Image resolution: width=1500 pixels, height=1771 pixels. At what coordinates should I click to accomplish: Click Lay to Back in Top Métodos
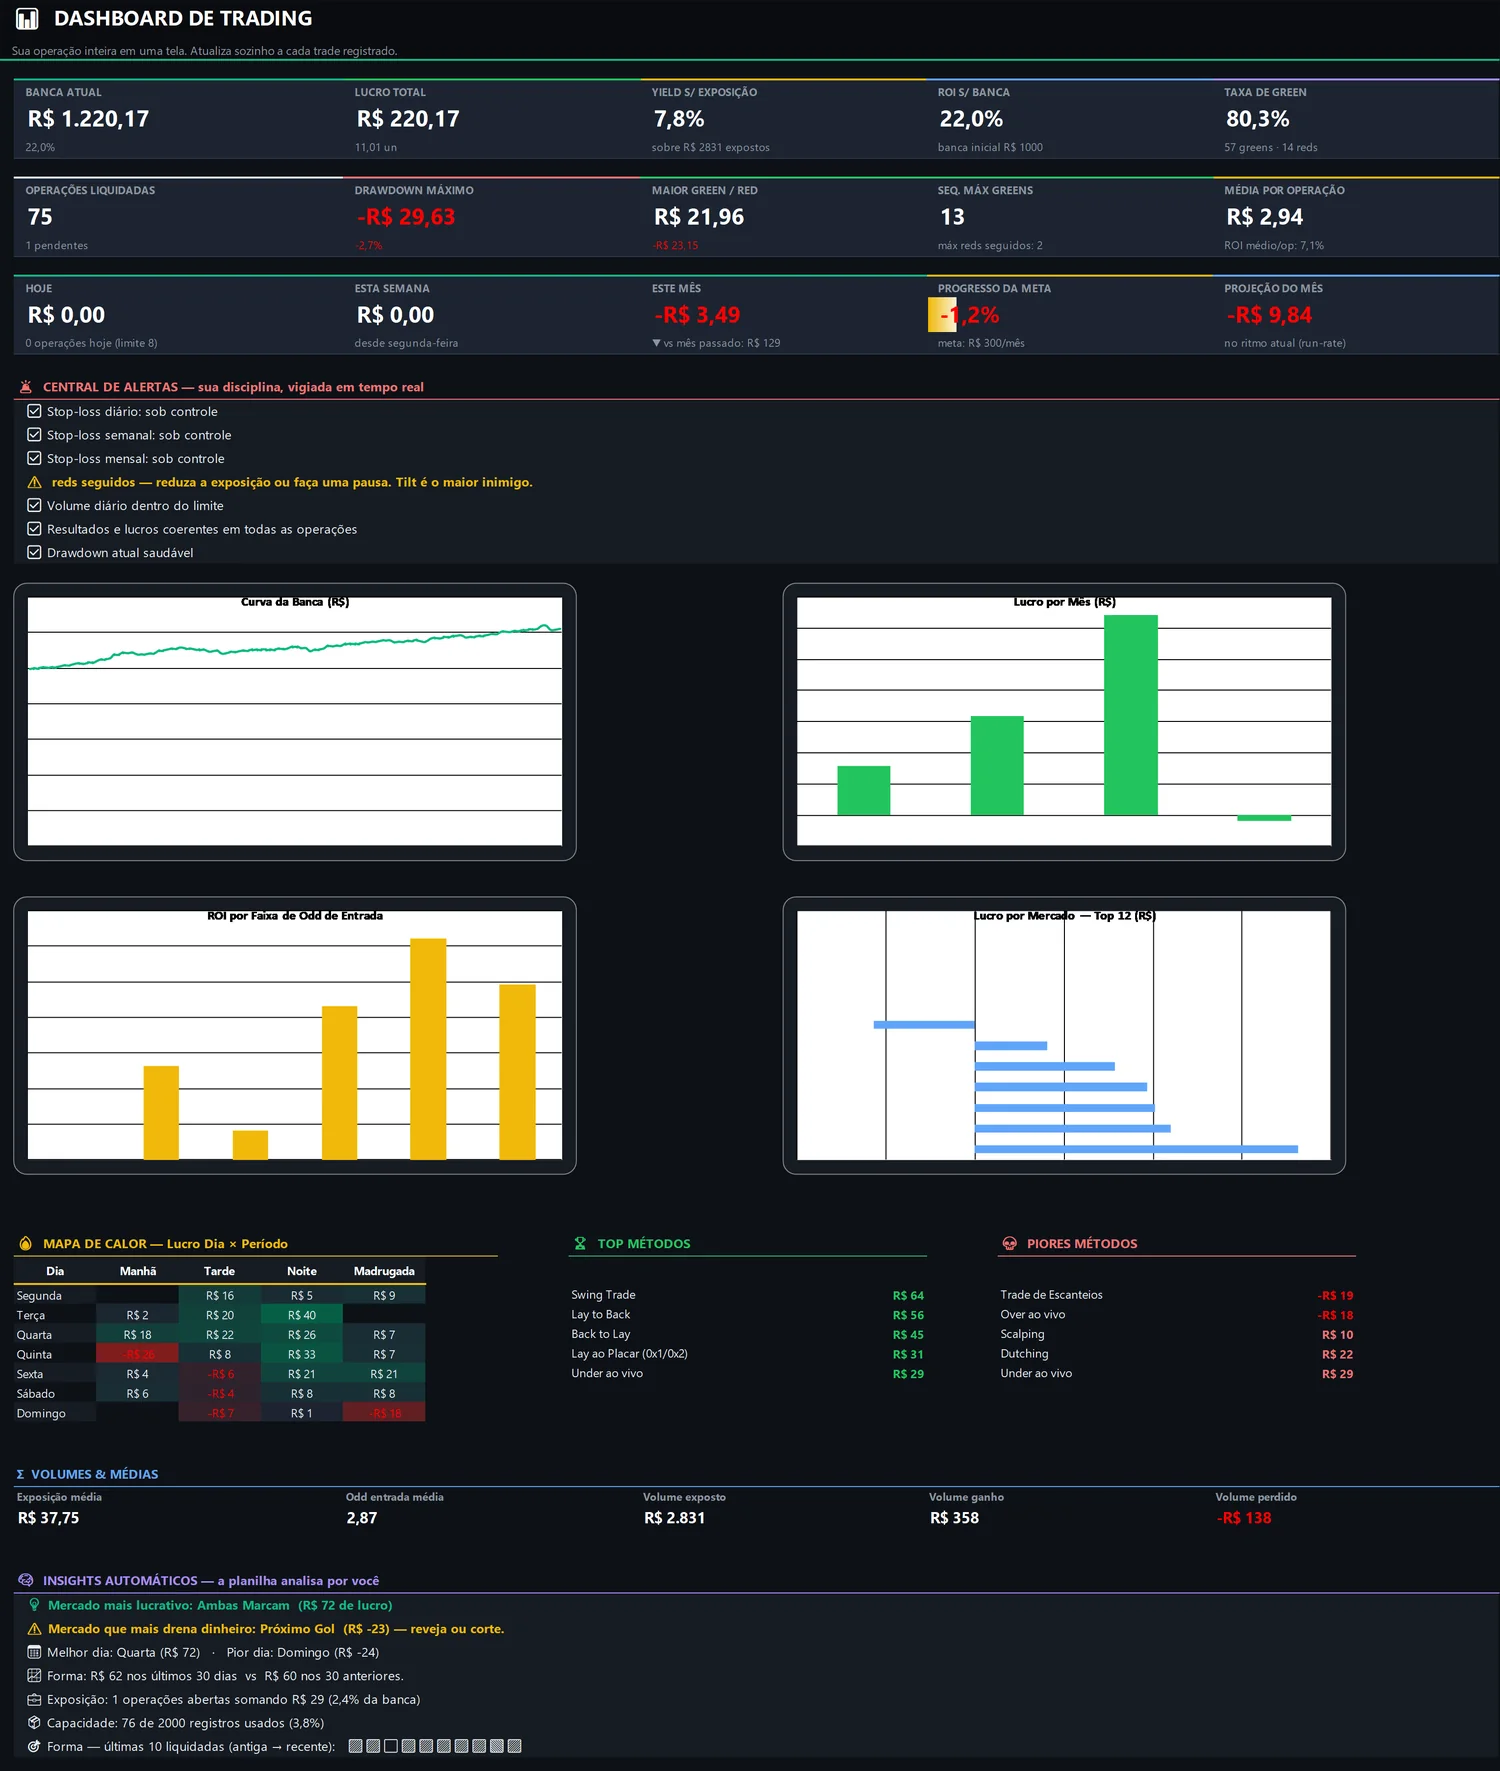(x=601, y=1314)
